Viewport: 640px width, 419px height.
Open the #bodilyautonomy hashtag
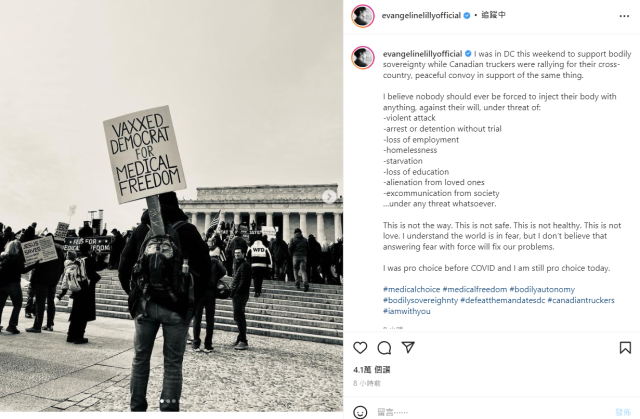click(x=542, y=289)
